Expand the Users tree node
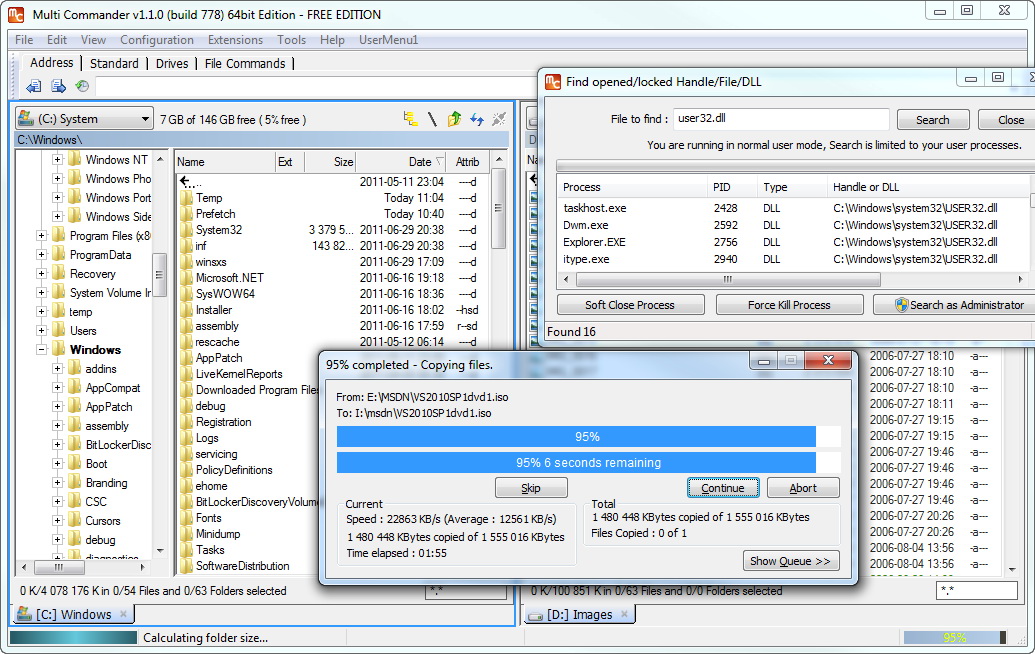The width and height of the screenshot is (1035, 654). click(x=42, y=331)
